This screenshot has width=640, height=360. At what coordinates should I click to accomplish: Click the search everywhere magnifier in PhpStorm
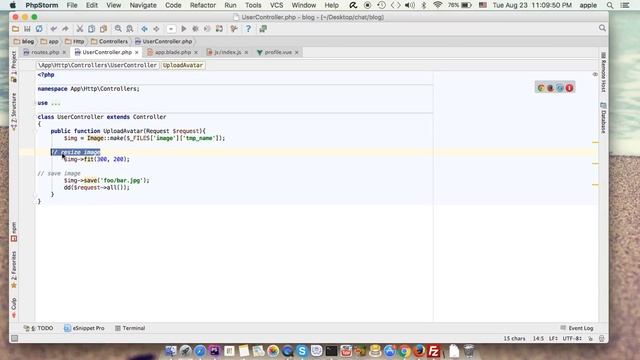(602, 28)
